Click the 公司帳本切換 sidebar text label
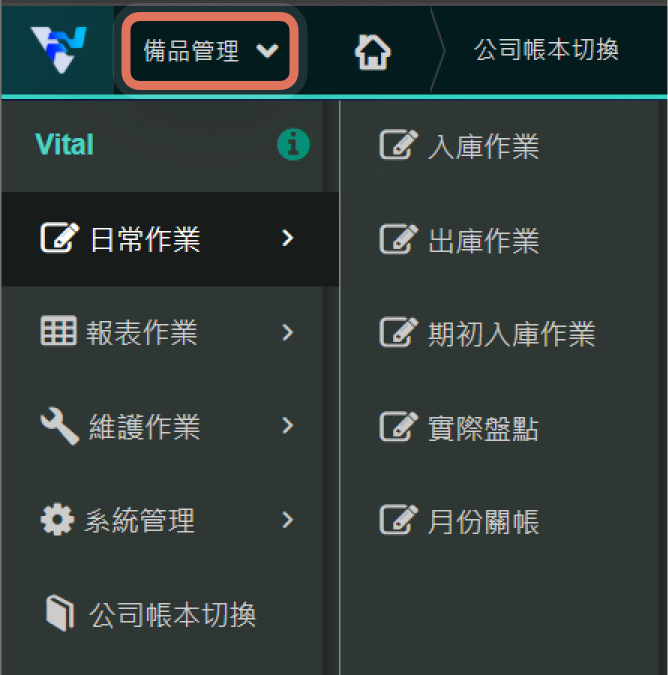 [173, 614]
